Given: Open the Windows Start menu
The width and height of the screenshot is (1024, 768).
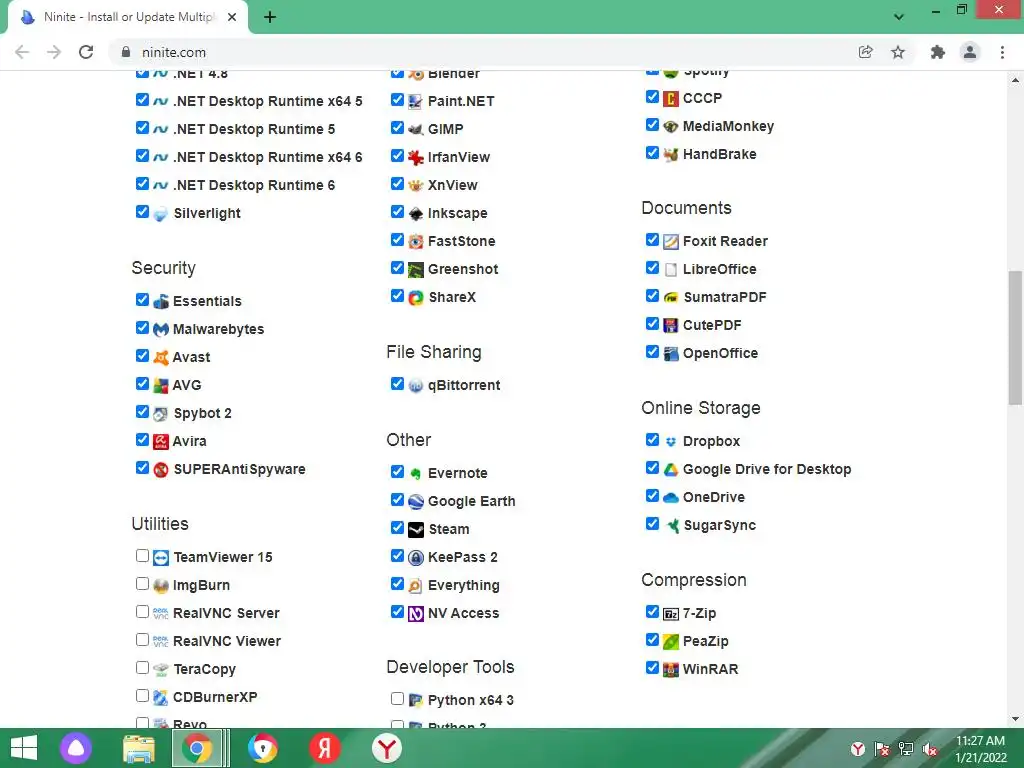Looking at the screenshot, I should coord(24,748).
